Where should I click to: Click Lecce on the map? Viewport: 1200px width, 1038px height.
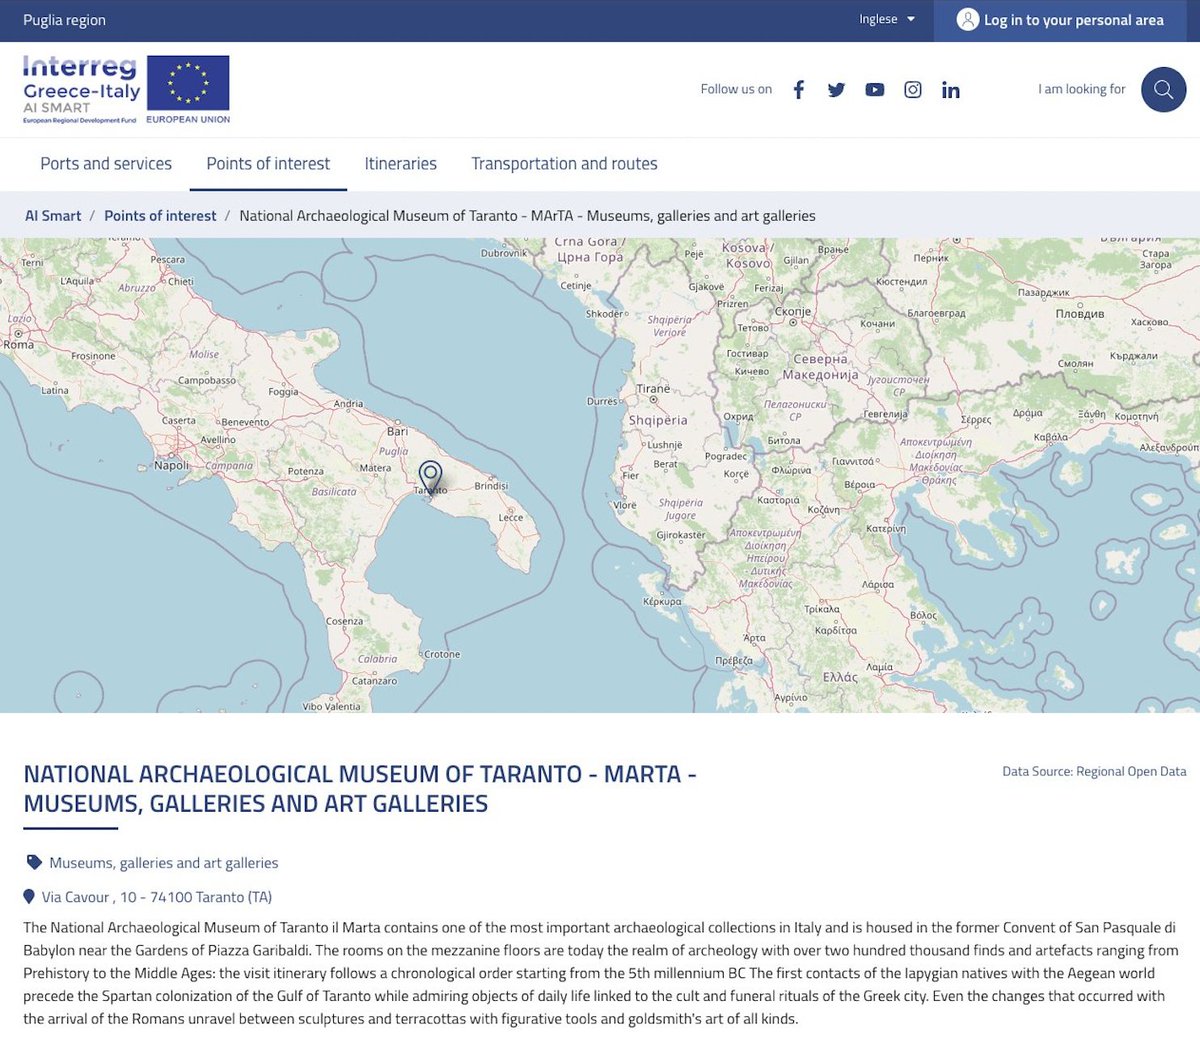(510, 517)
